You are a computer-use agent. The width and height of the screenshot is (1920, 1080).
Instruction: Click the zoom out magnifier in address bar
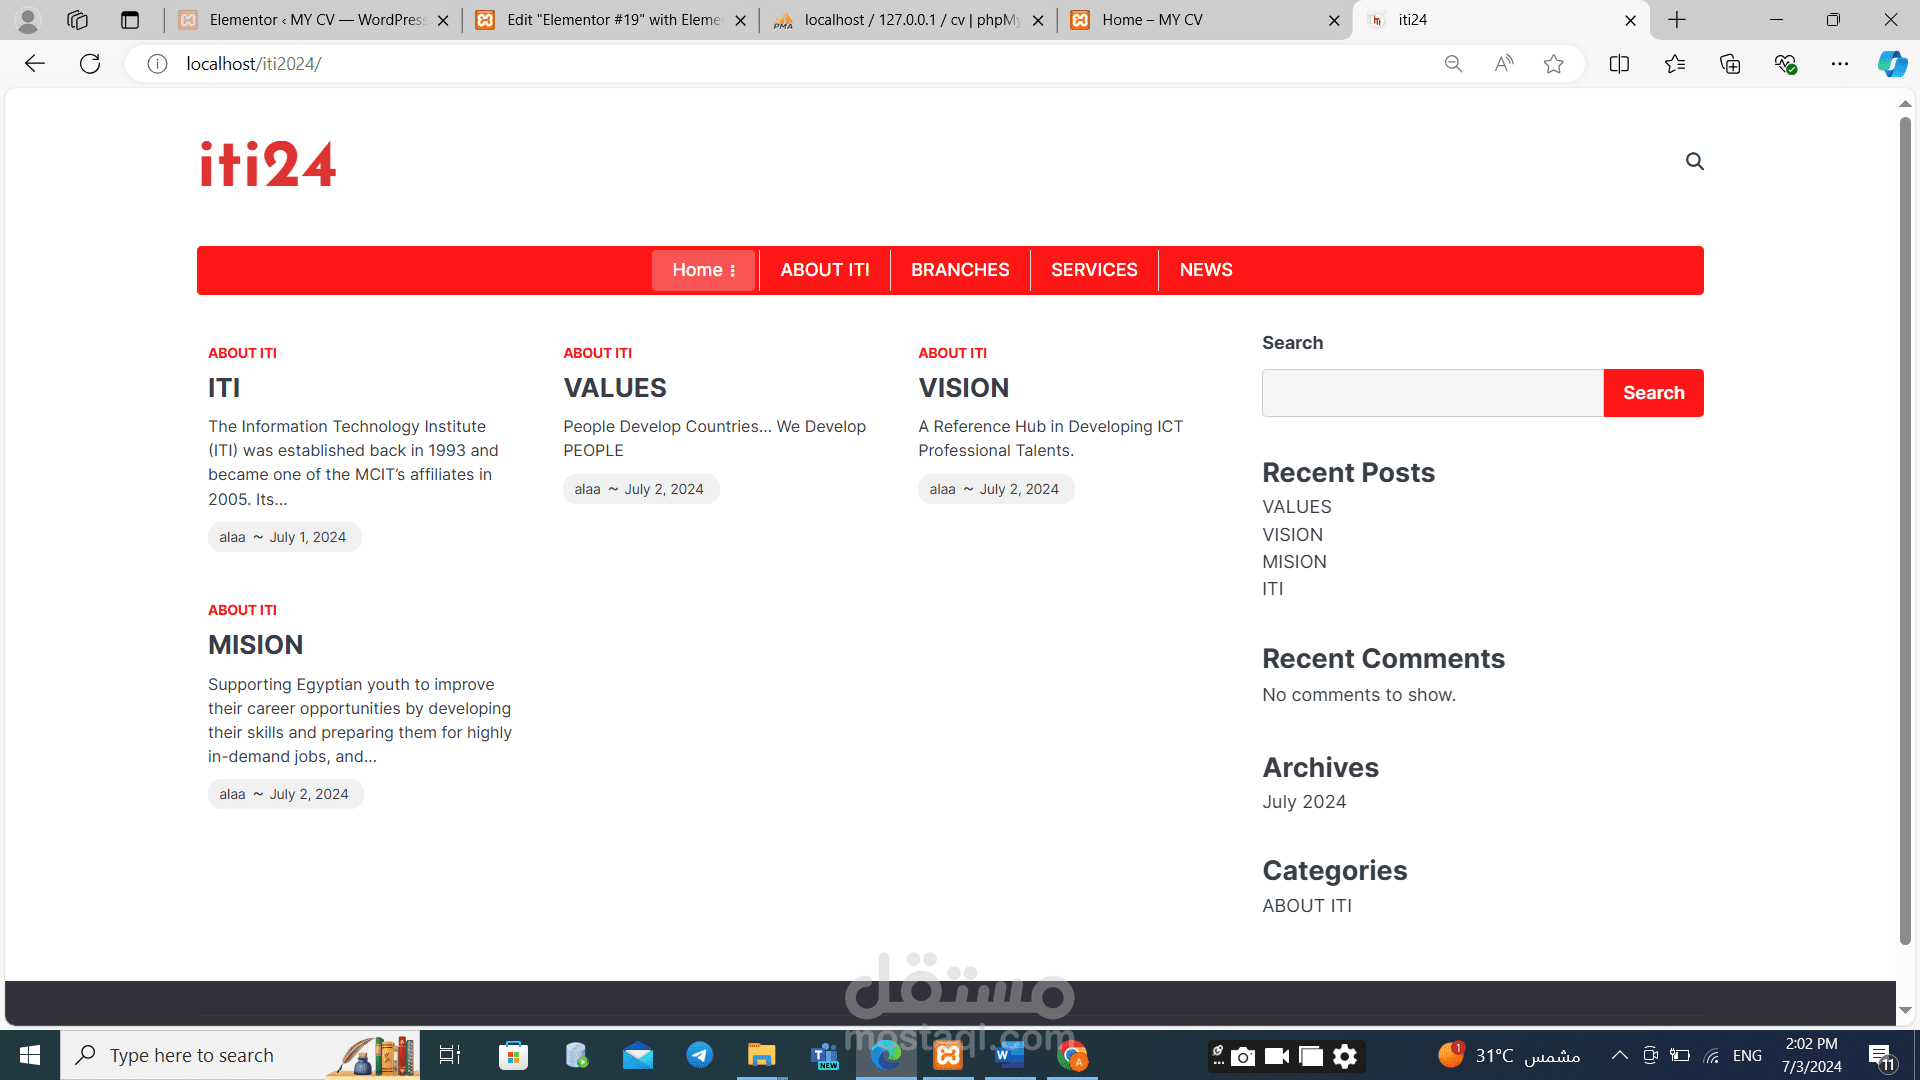pyautogui.click(x=1453, y=64)
